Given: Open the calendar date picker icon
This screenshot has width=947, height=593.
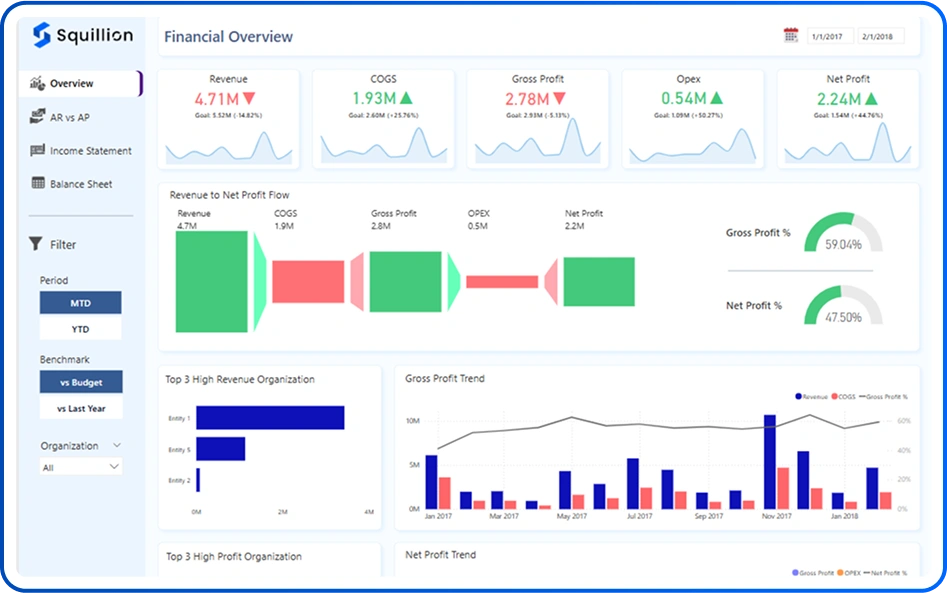Looking at the screenshot, I should coord(791,36).
